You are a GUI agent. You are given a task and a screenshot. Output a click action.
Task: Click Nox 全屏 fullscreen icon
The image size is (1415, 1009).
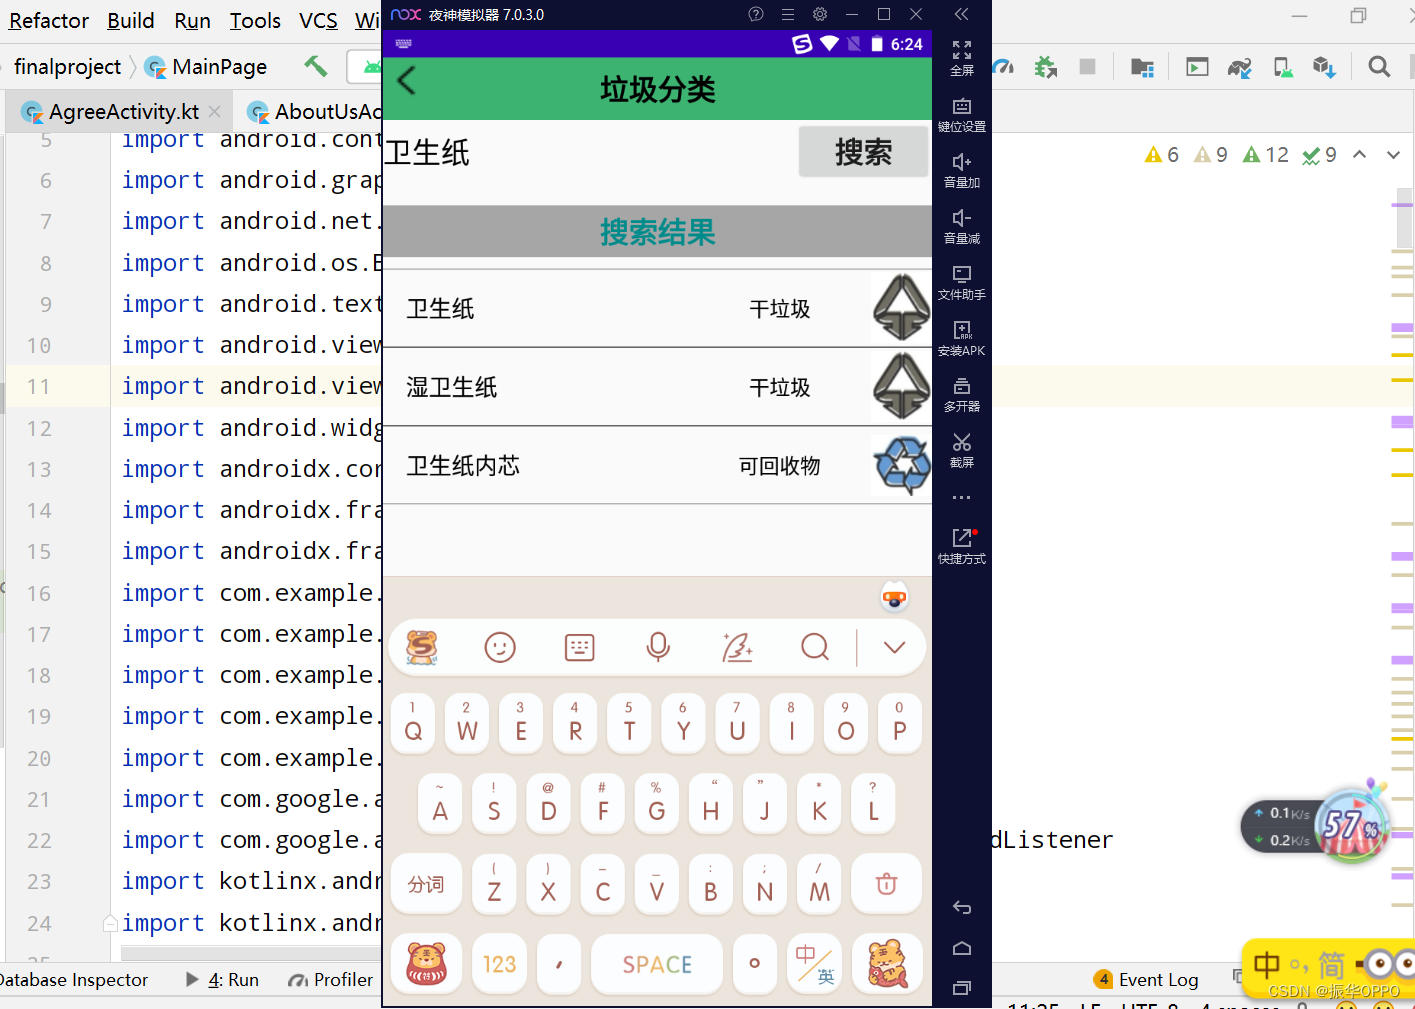click(x=962, y=58)
